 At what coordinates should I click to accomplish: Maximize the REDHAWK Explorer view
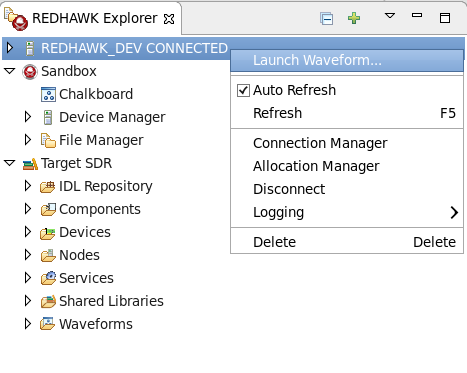pyautogui.click(x=445, y=18)
